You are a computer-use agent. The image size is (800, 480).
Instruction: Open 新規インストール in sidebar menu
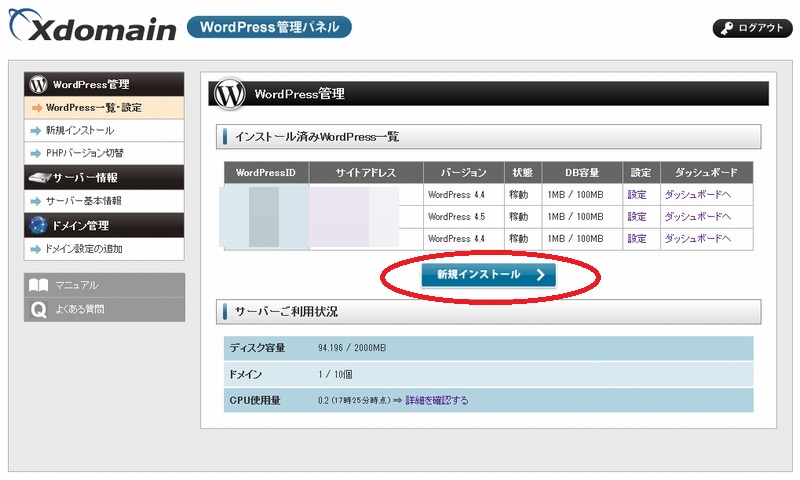104,131
